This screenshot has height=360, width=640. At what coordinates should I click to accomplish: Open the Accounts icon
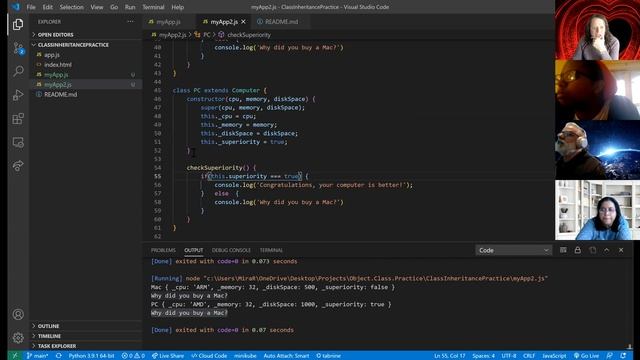click(18, 314)
